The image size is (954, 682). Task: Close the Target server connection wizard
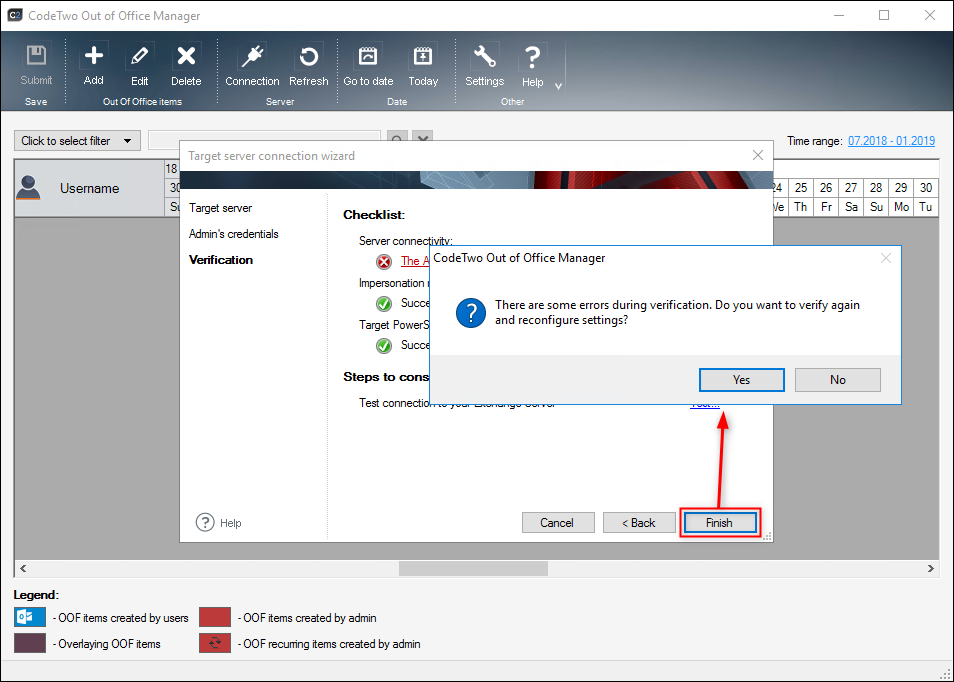[x=757, y=155]
